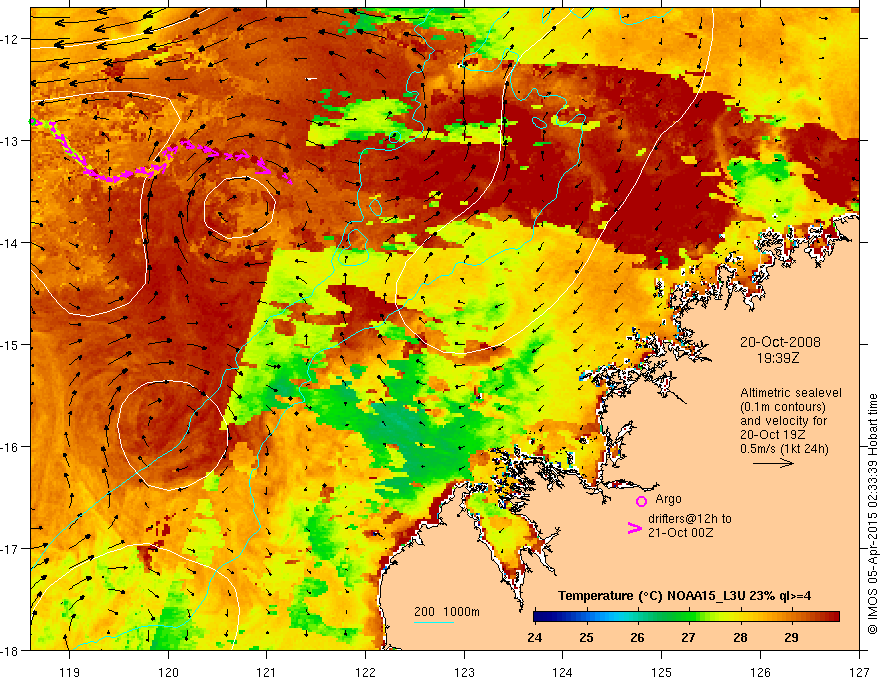
Task: Click colorbar tick label 27
Action: (x=689, y=638)
